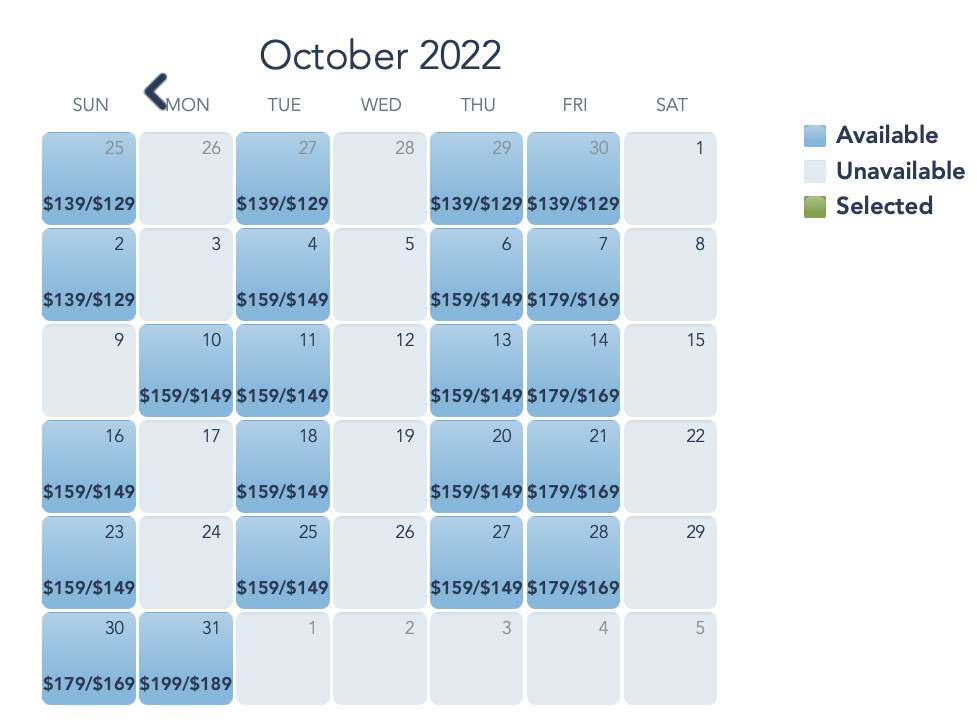Select Tuesday October 25
The image size is (977, 728).
pos(284,562)
